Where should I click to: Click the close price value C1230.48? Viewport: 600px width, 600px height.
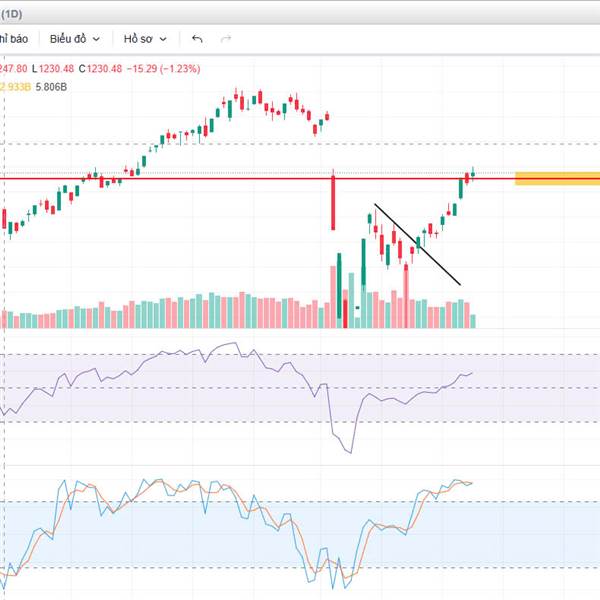tap(100, 69)
